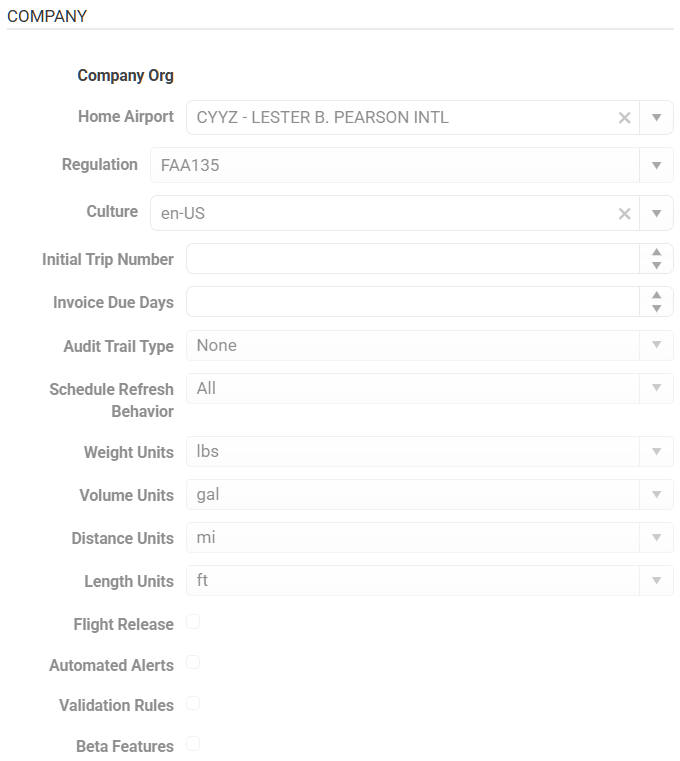Clear the Home Airport selection
The height and width of the screenshot is (761, 680).
[x=624, y=118]
